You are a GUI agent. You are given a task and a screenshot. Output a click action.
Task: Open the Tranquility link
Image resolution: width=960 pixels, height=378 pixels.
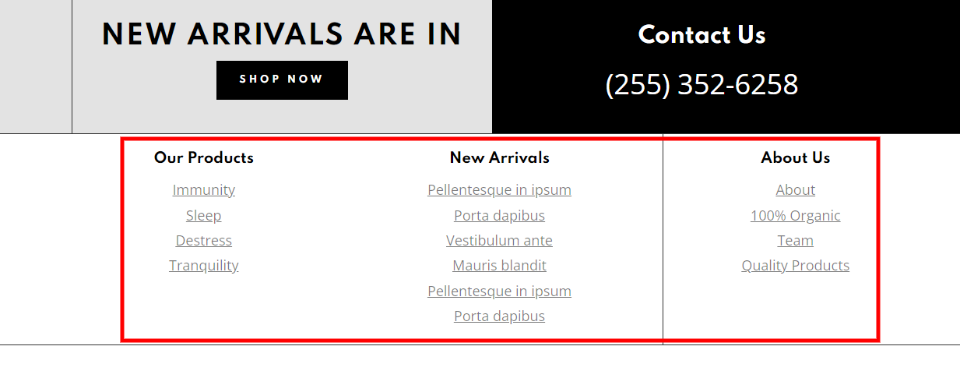click(203, 266)
